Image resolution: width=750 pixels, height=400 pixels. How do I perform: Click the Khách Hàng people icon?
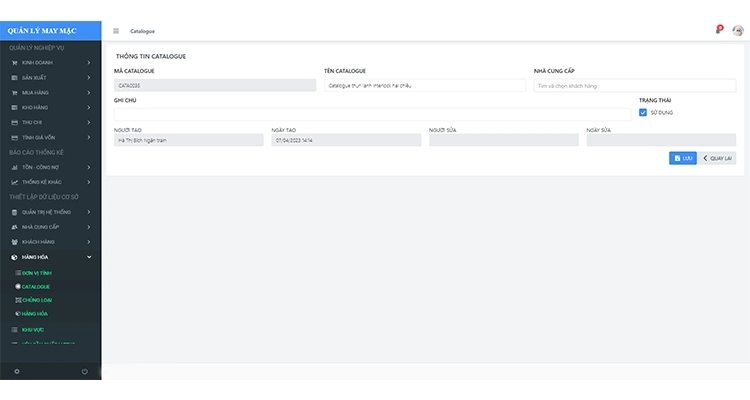click(x=14, y=242)
